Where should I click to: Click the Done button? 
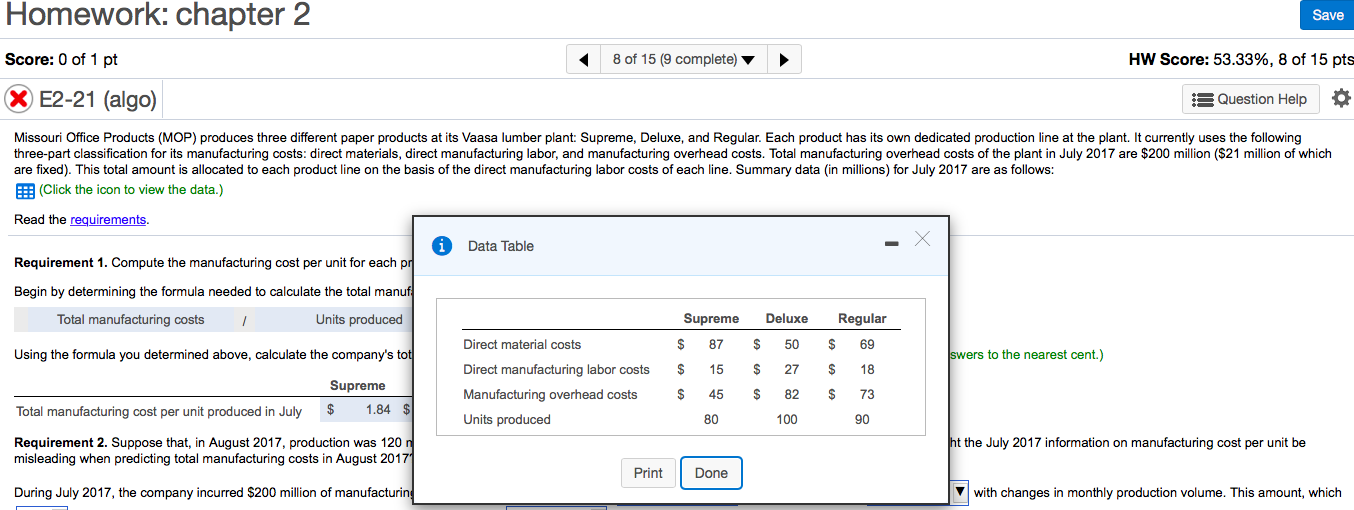point(711,473)
